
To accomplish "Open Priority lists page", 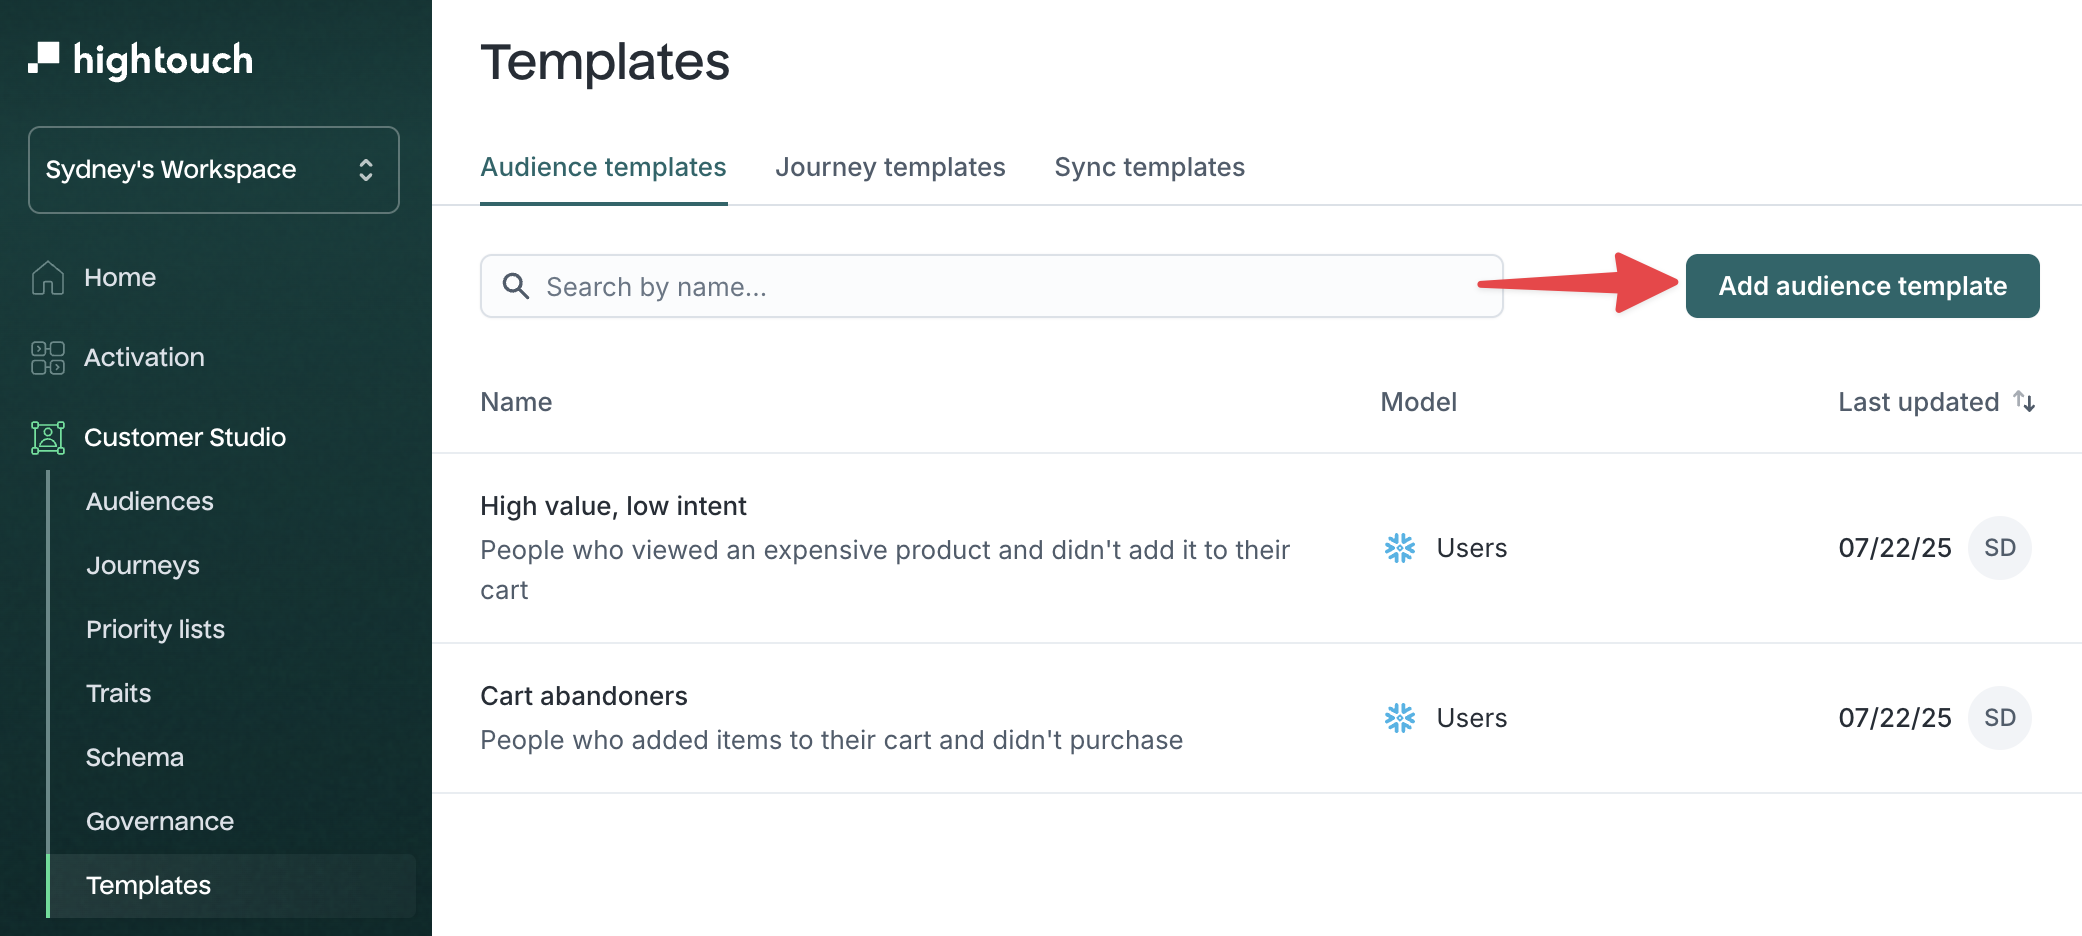I will (155, 629).
